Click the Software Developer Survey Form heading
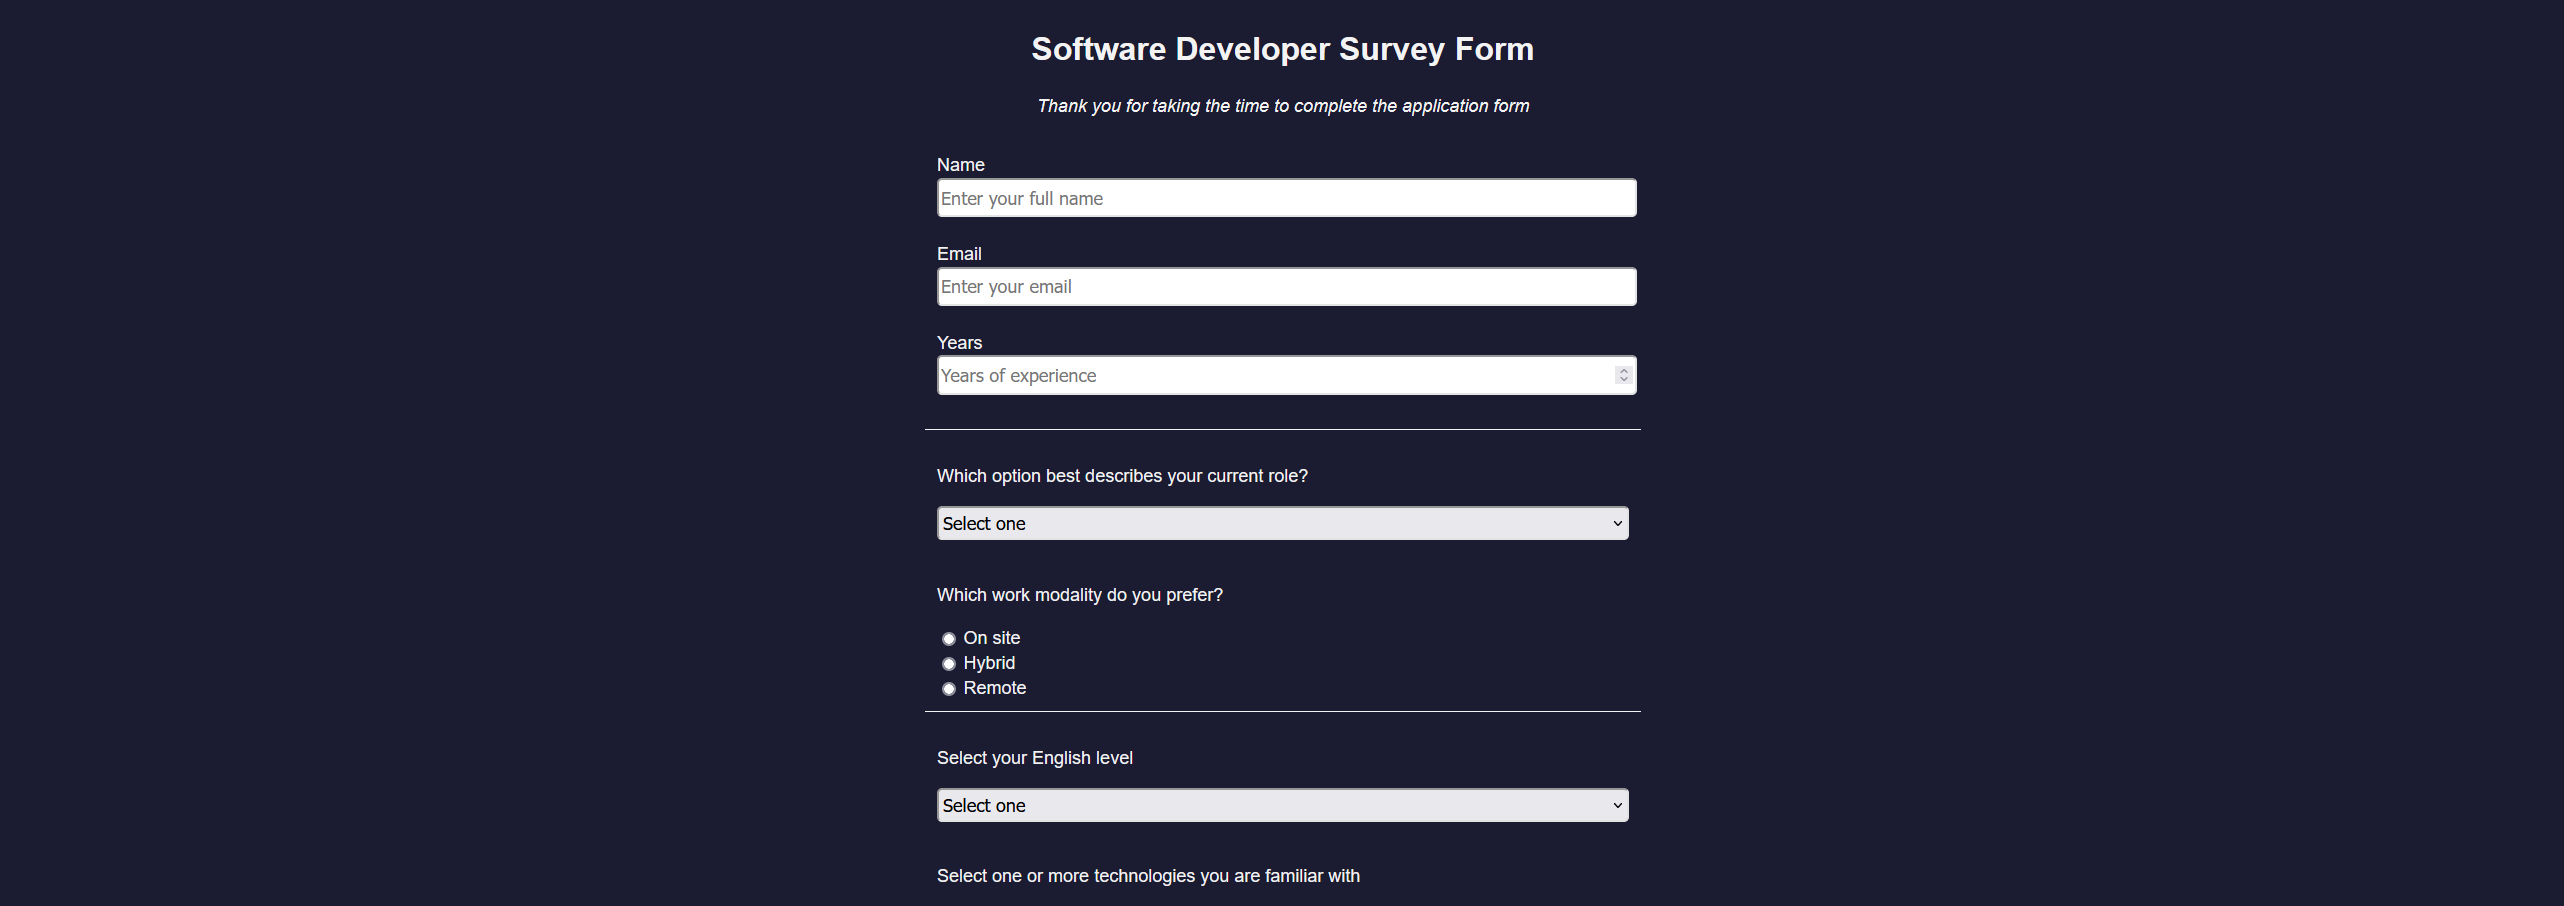This screenshot has width=2564, height=906. 1282,48
